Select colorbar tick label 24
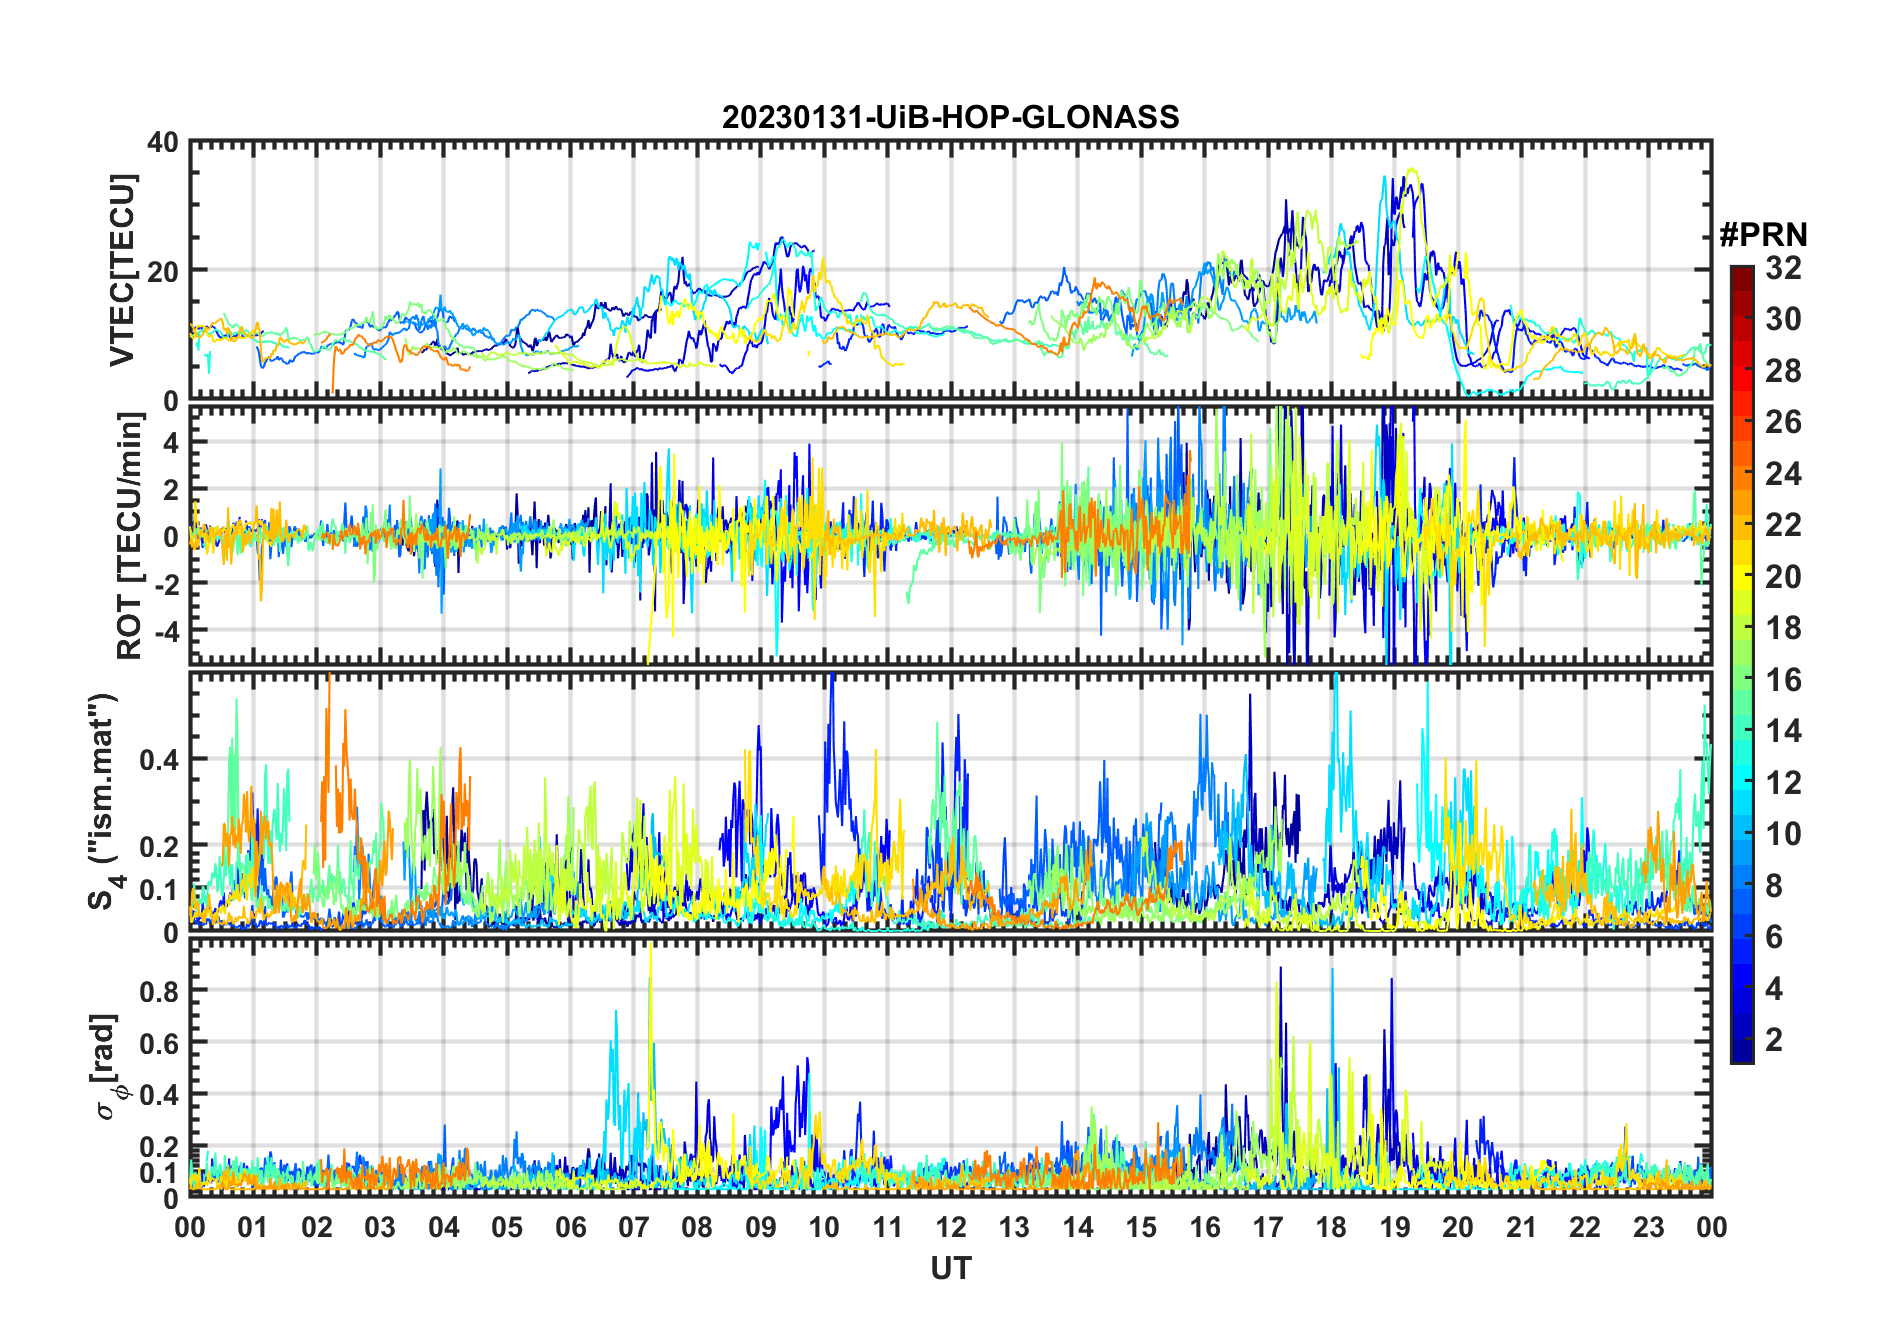This screenshot has width=1902, height=1330. click(x=1783, y=474)
